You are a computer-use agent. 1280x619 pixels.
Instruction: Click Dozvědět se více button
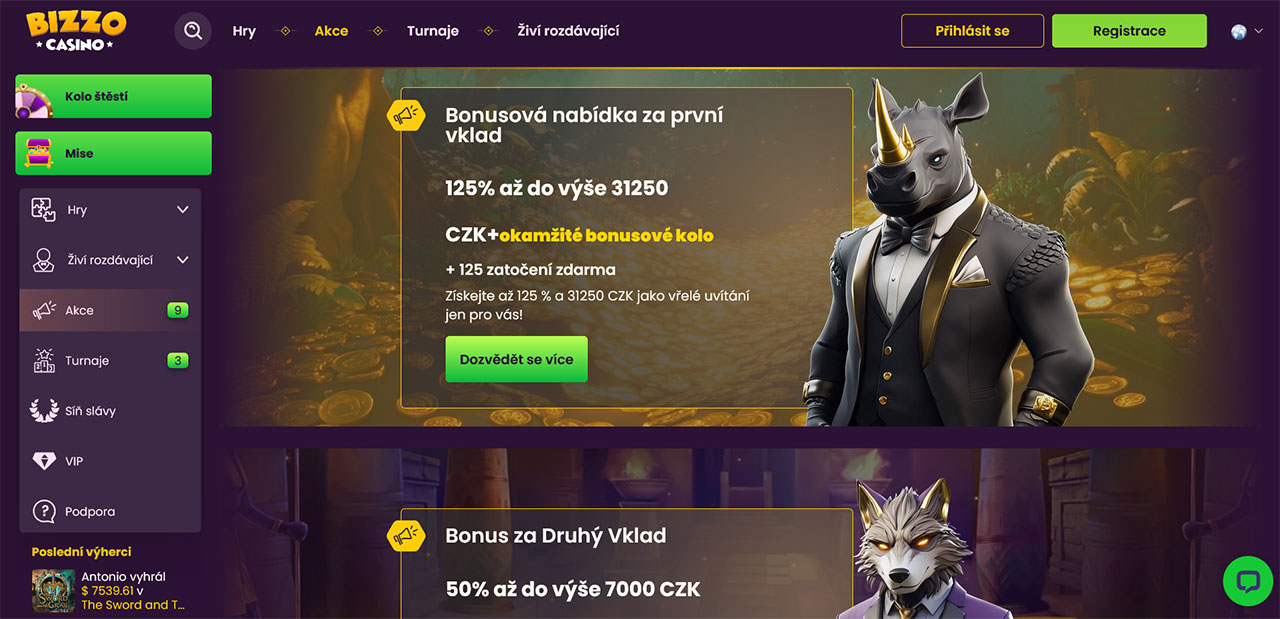(516, 359)
